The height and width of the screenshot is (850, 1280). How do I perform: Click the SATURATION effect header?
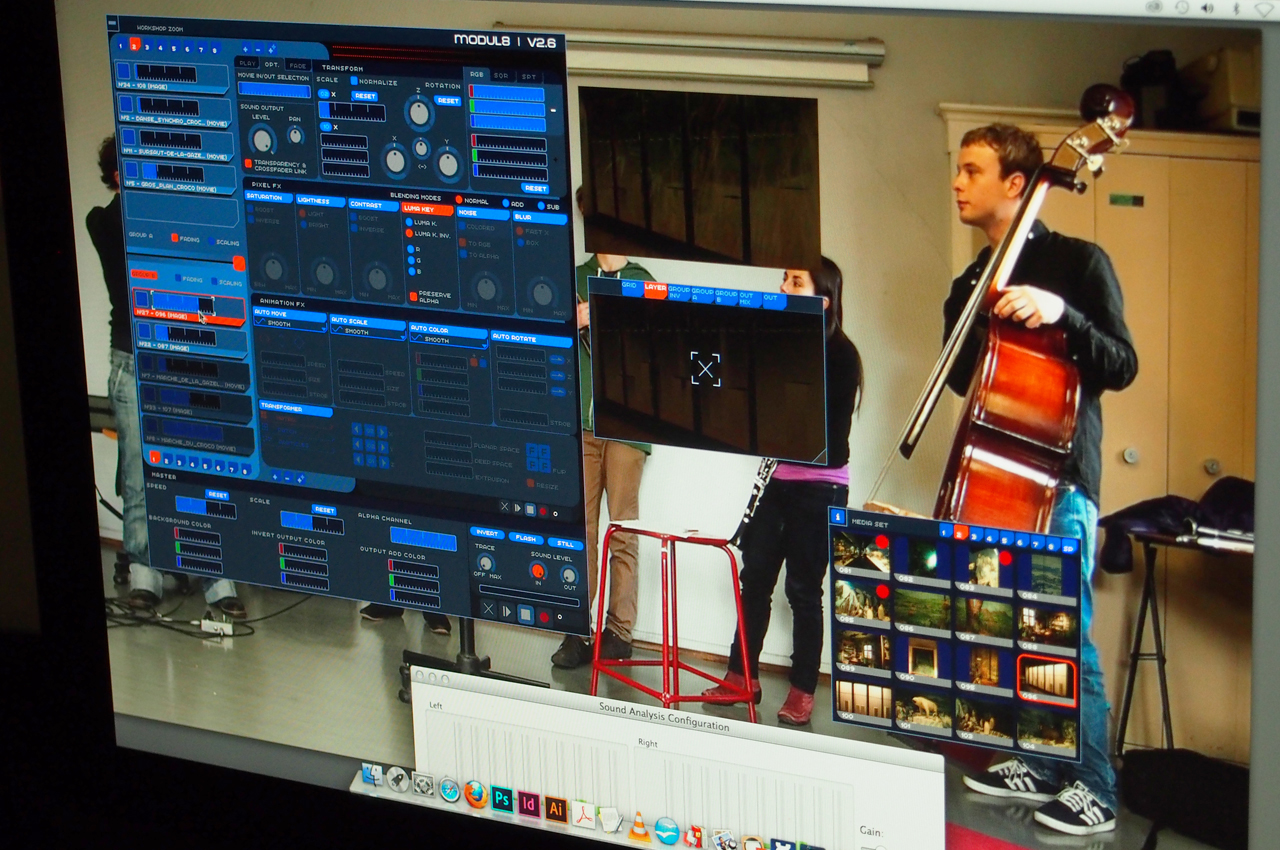coord(268,197)
